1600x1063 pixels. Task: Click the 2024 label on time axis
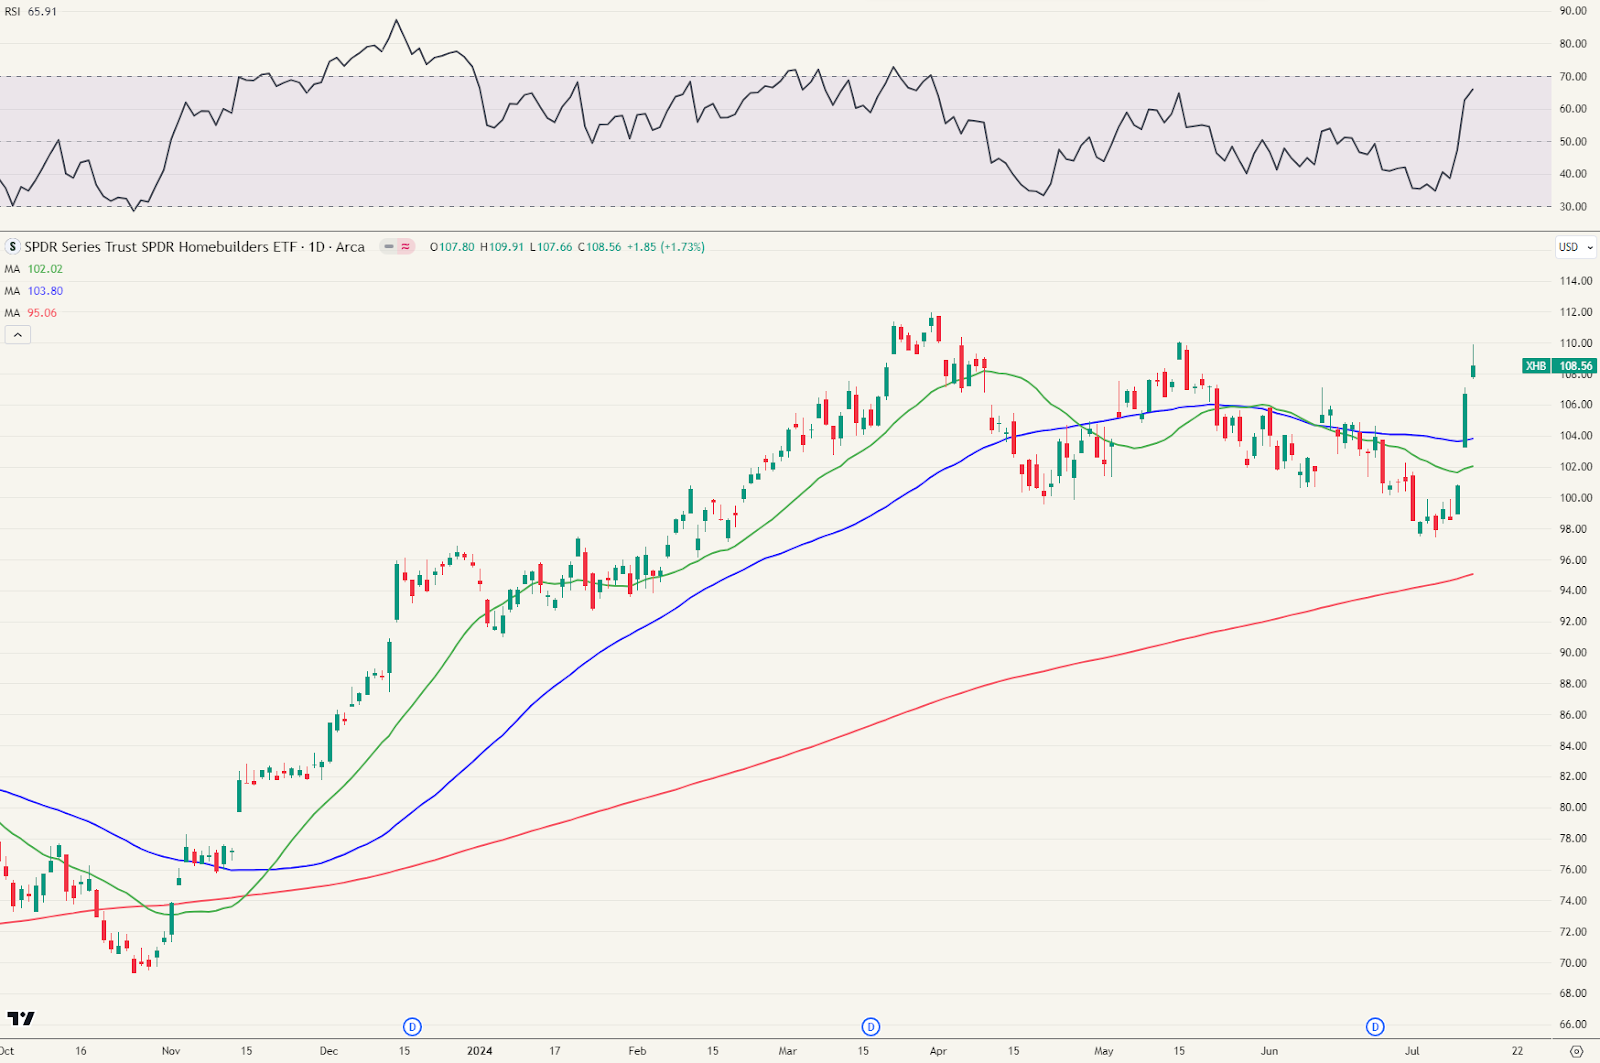click(x=480, y=1051)
